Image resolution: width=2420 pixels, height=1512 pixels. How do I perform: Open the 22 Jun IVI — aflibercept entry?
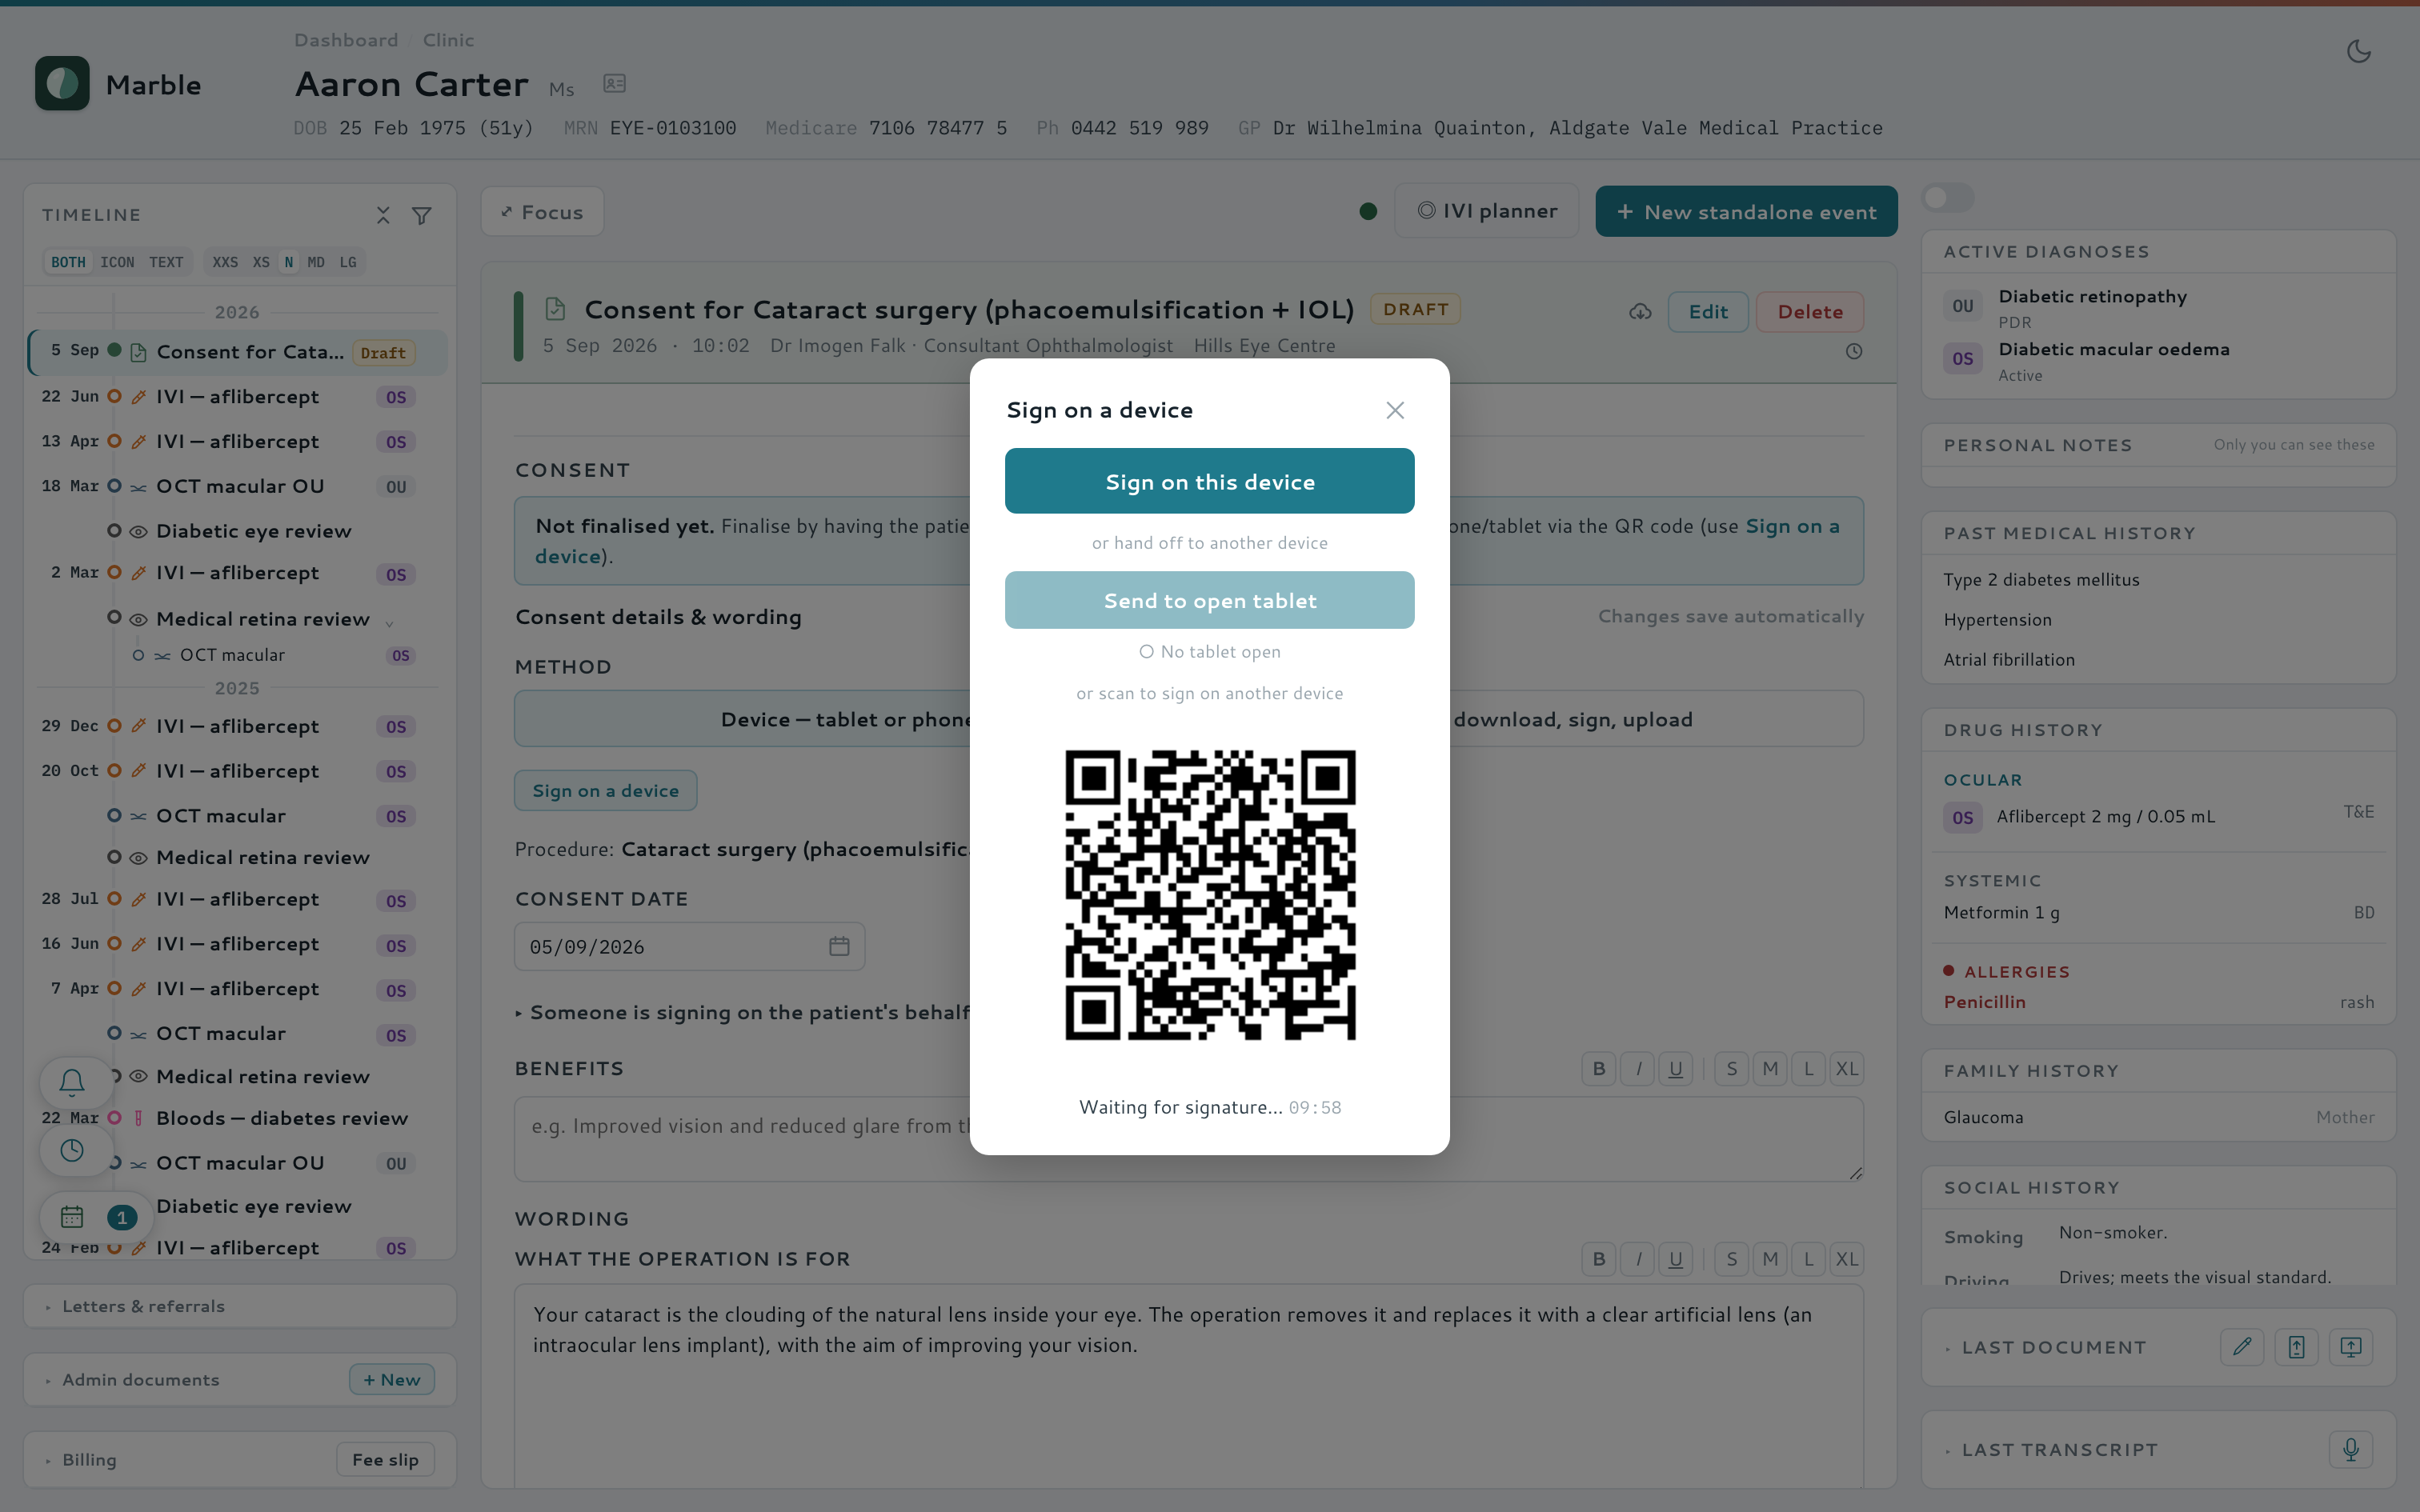pyautogui.click(x=238, y=397)
